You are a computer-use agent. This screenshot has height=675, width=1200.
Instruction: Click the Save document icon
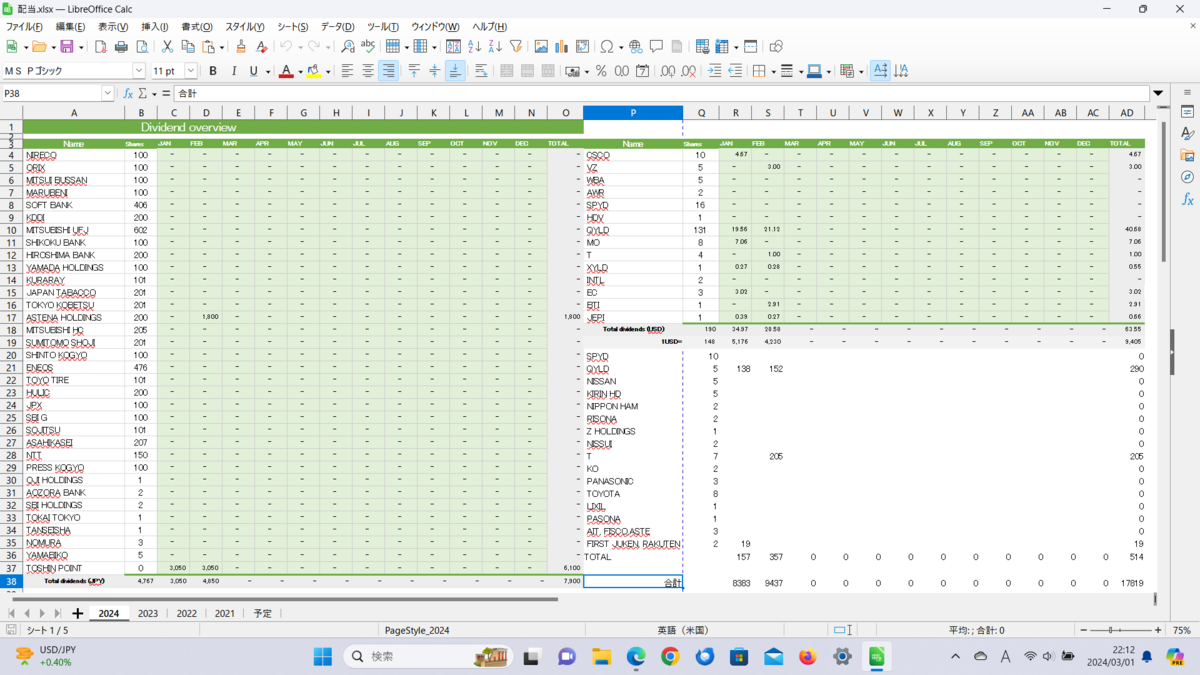[x=66, y=46]
